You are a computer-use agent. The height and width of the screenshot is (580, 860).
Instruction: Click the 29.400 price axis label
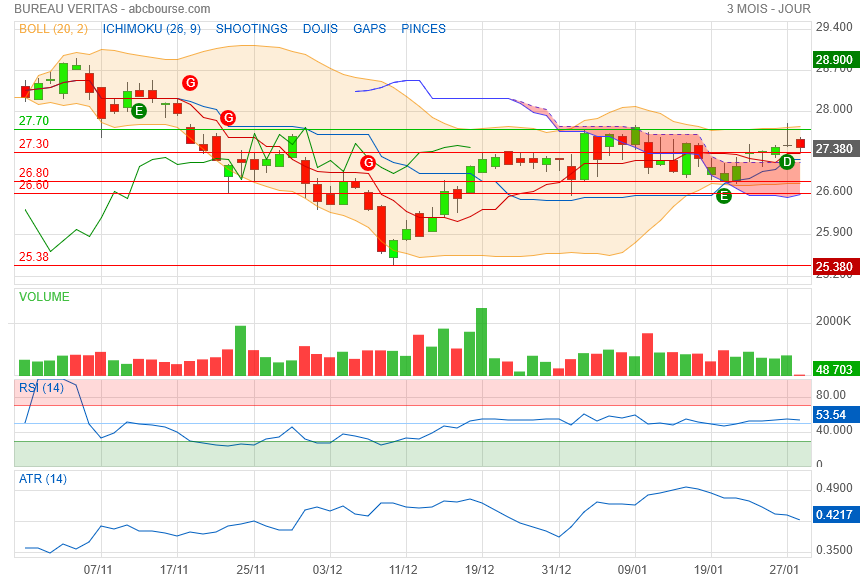[834, 27]
